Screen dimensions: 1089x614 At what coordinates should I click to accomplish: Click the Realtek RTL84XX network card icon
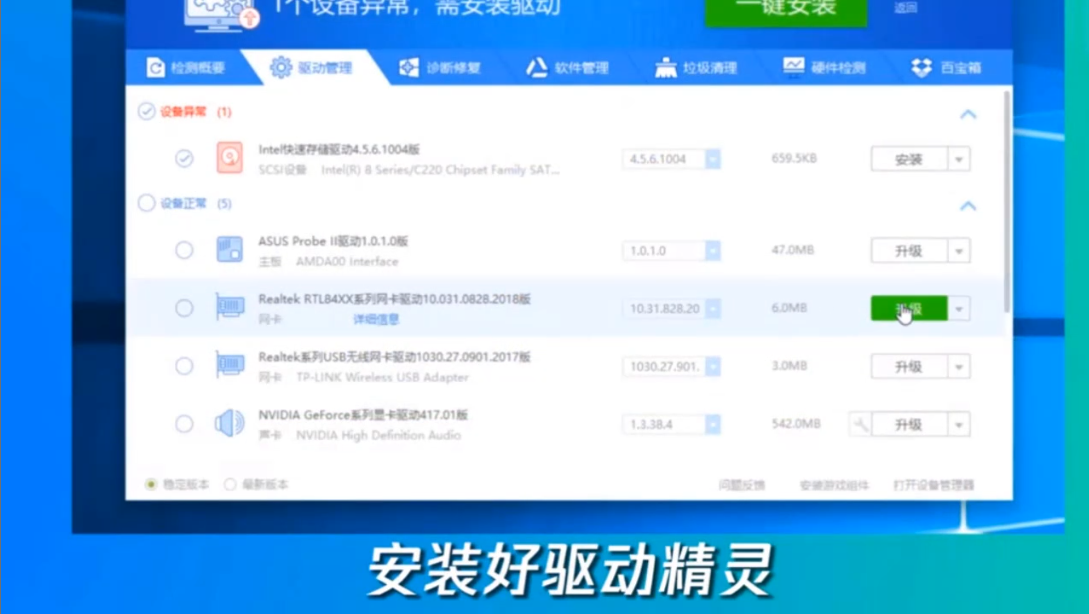pyautogui.click(x=229, y=306)
